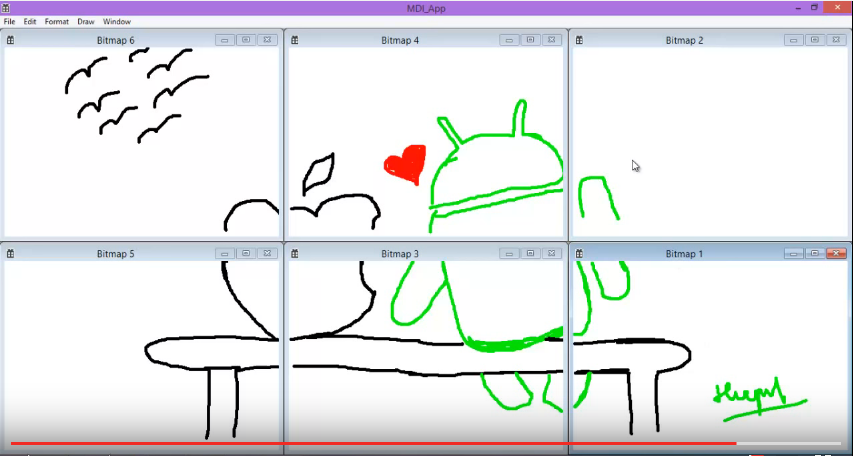Minimize the Bitmap 4 child window
Screen dimensions: 853x456
(x=509, y=40)
